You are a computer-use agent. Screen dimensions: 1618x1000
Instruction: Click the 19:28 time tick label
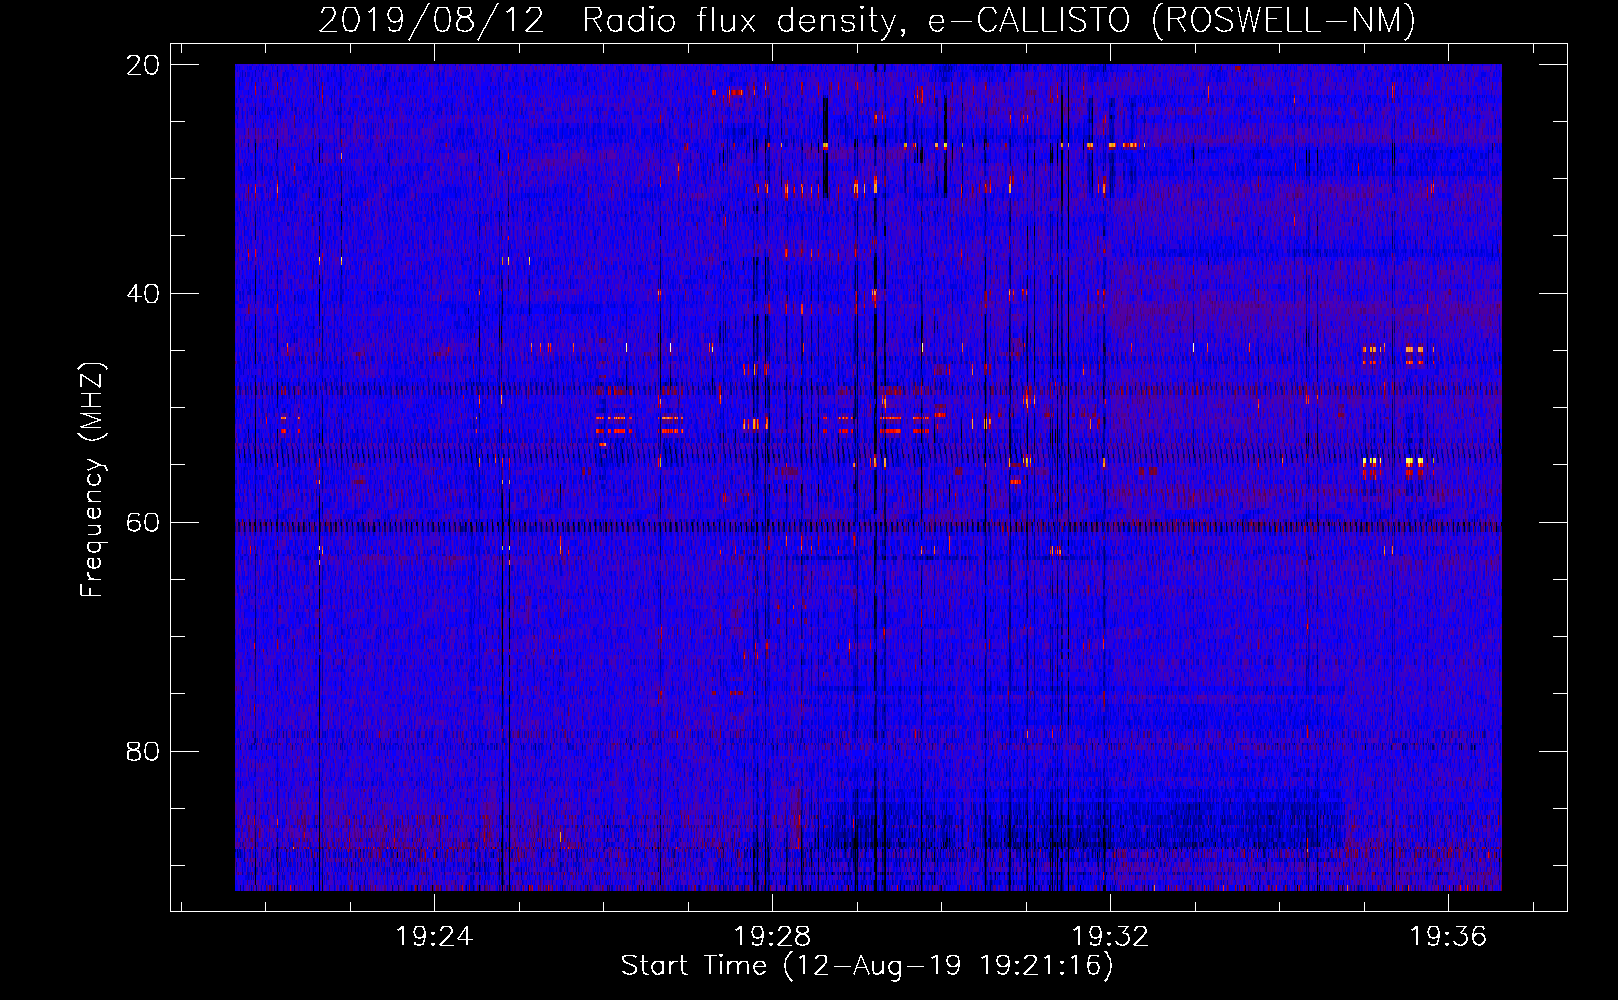pyautogui.click(x=772, y=936)
